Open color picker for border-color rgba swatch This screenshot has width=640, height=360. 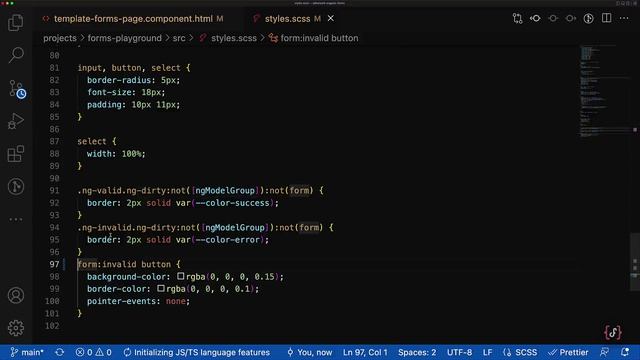(161, 289)
